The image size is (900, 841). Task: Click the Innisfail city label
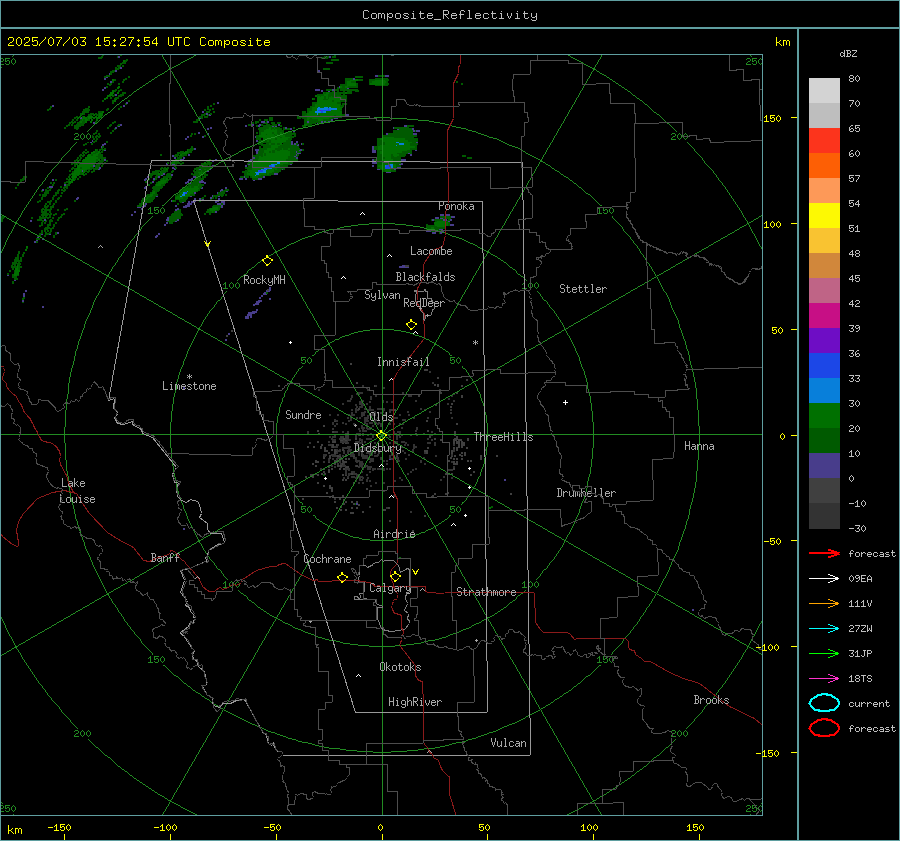(403, 362)
